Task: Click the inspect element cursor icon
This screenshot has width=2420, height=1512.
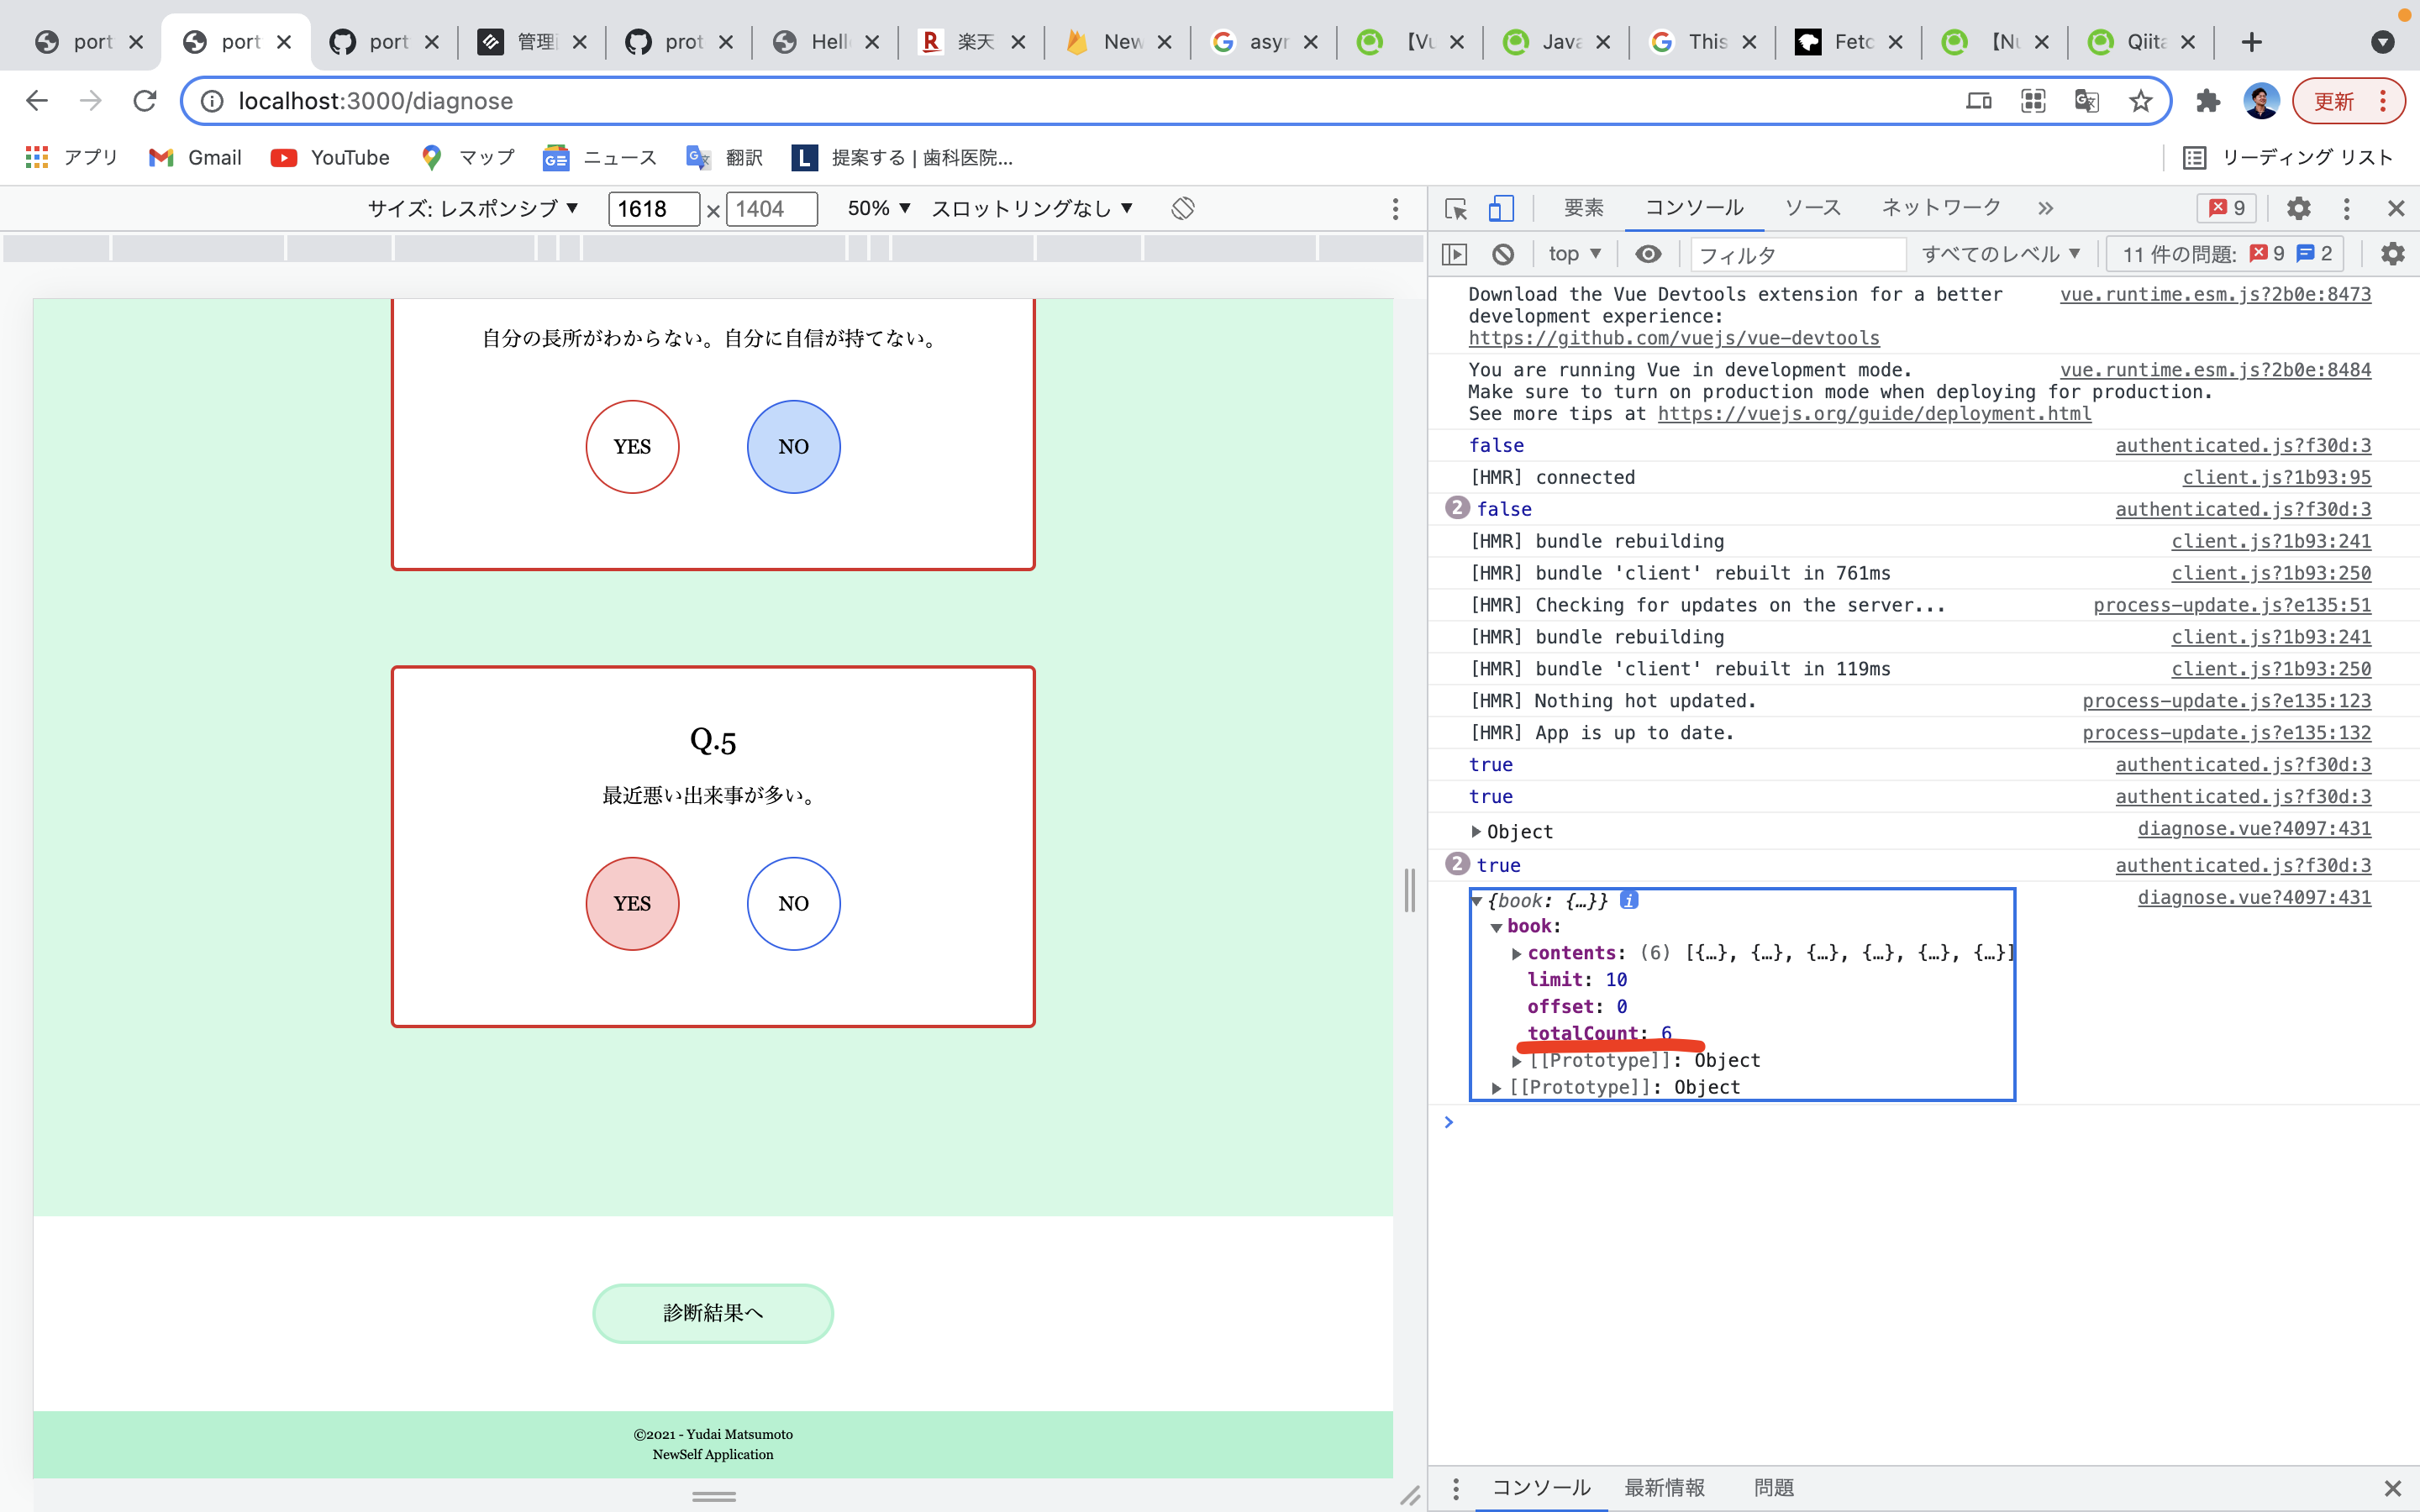Action: coord(1456,208)
